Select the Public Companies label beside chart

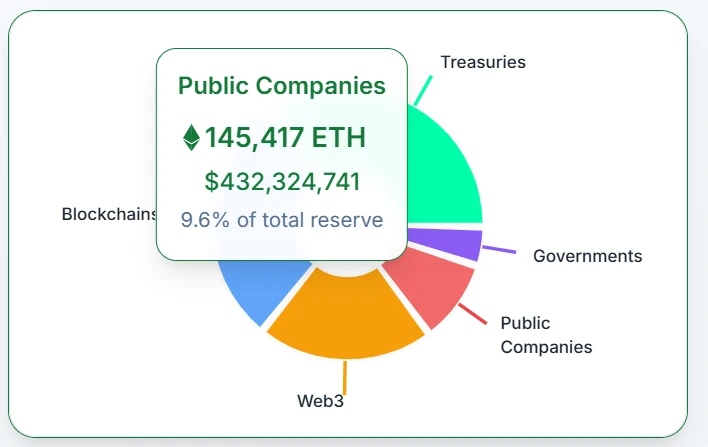click(x=545, y=335)
